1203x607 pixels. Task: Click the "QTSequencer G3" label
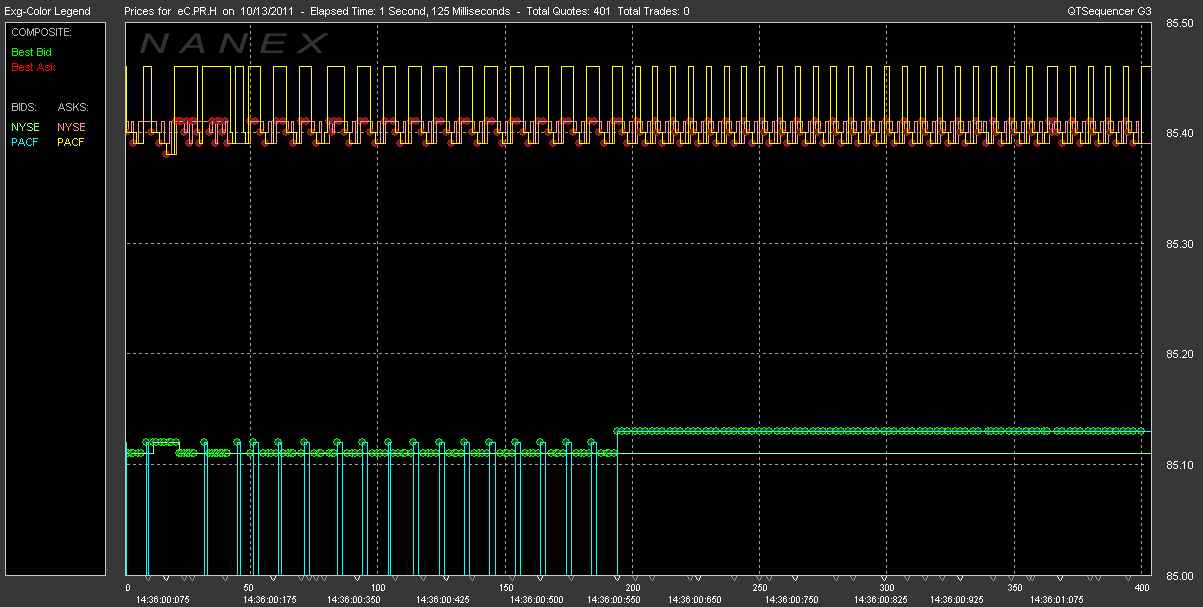point(1110,11)
